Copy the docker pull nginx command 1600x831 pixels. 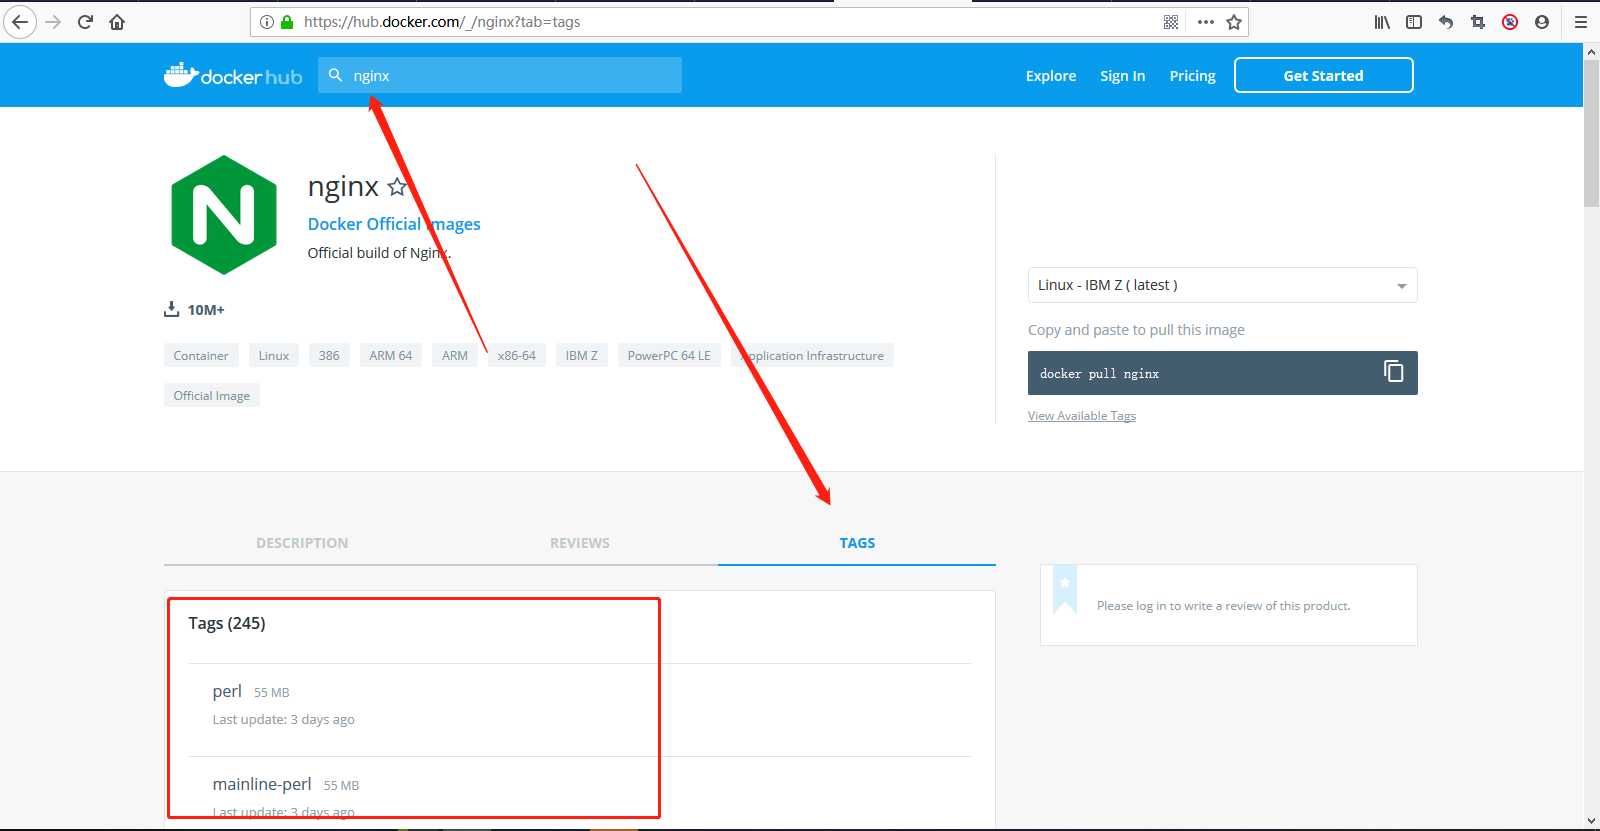[1393, 372]
